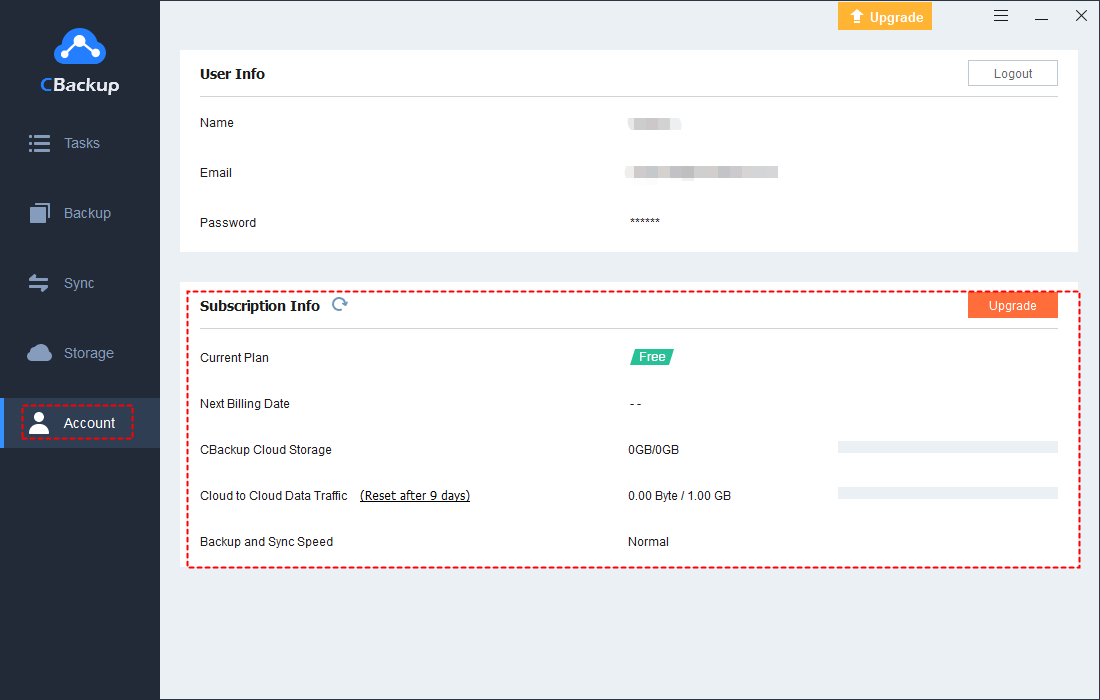
Task: Select the Account person icon
Action: [39, 423]
